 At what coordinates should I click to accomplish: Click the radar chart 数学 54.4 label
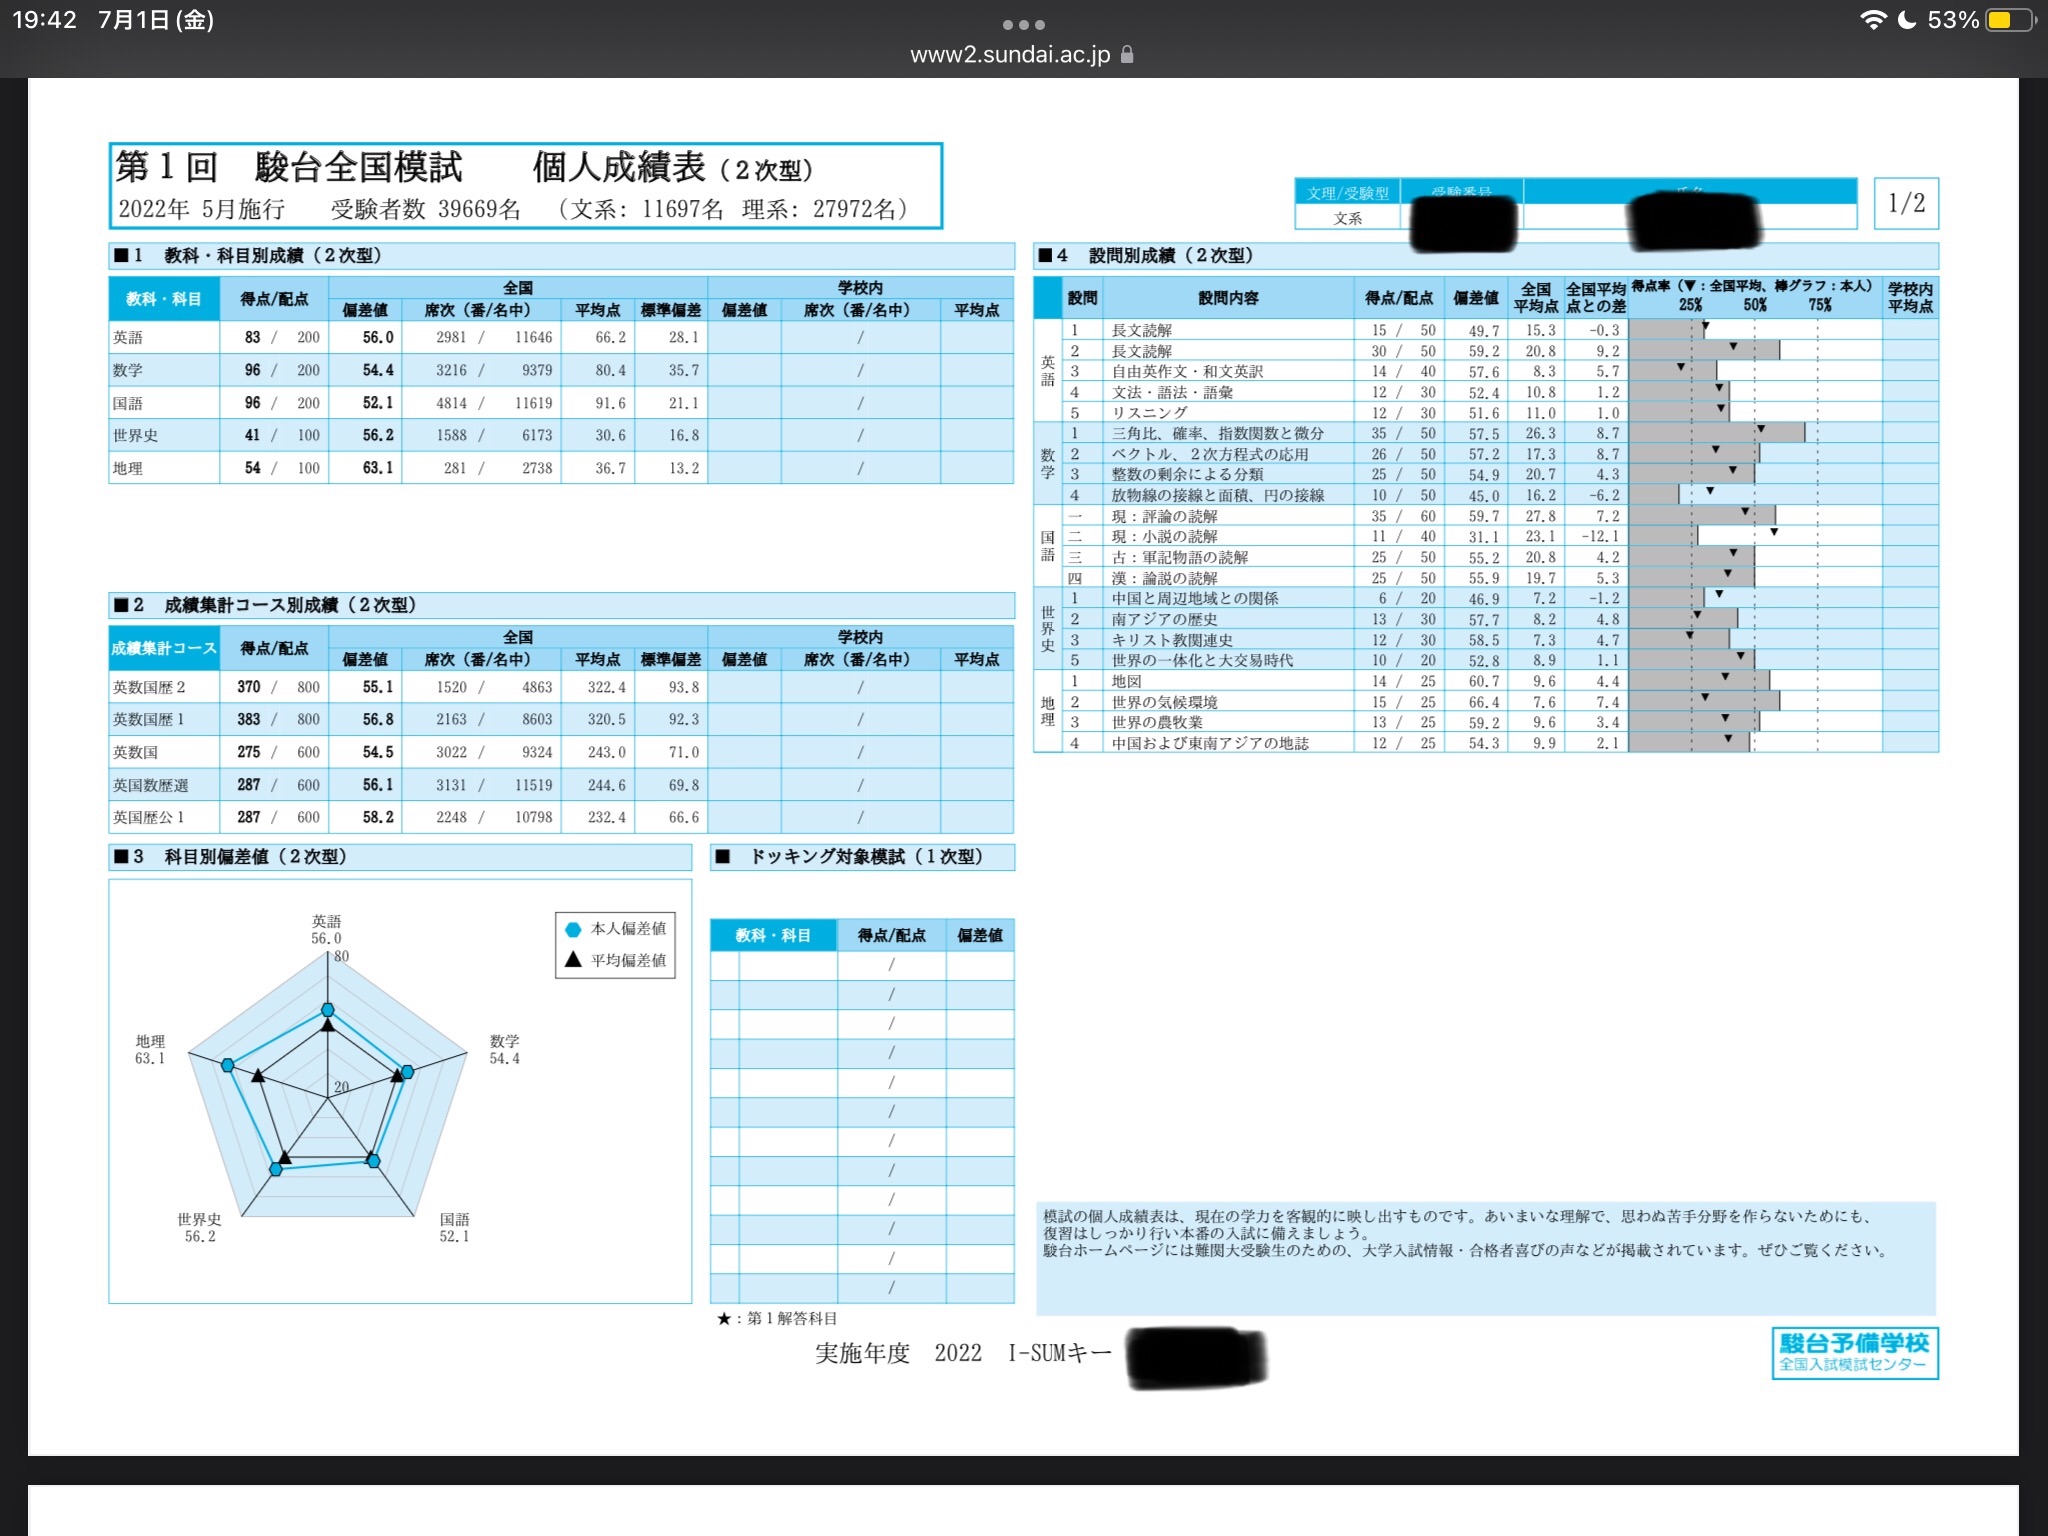[504, 1049]
